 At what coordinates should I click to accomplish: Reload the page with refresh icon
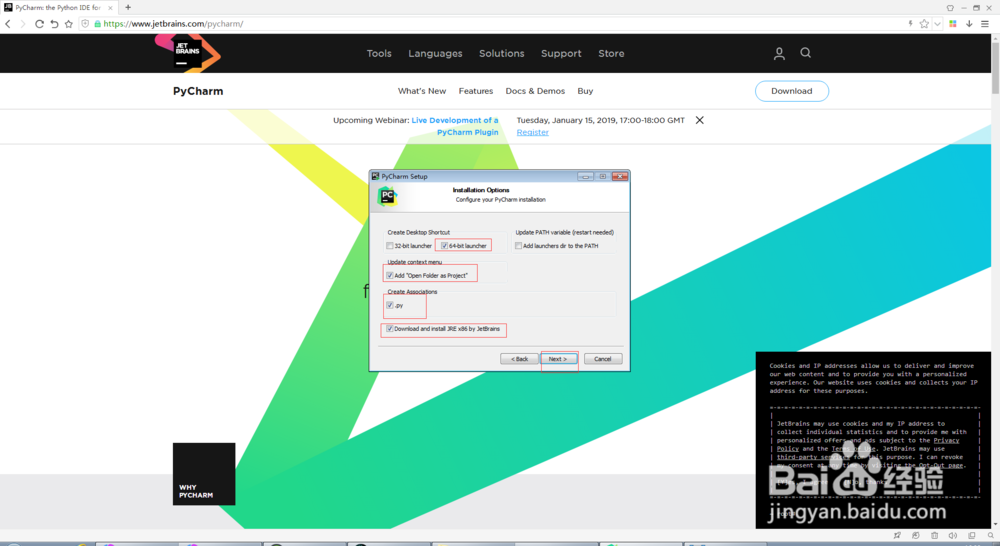39,24
